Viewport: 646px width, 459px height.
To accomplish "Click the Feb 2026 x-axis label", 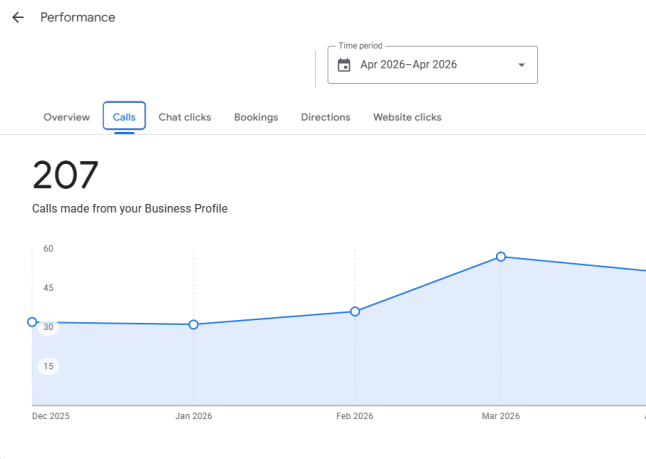I will coord(355,416).
